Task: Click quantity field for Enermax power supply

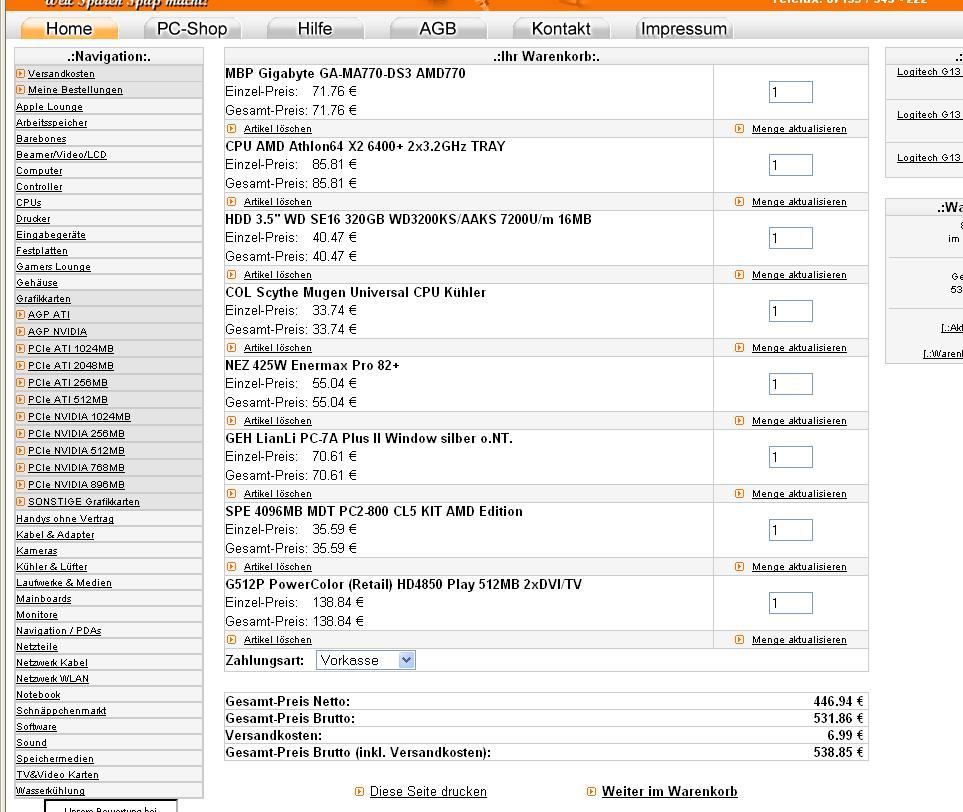Action: 790,385
